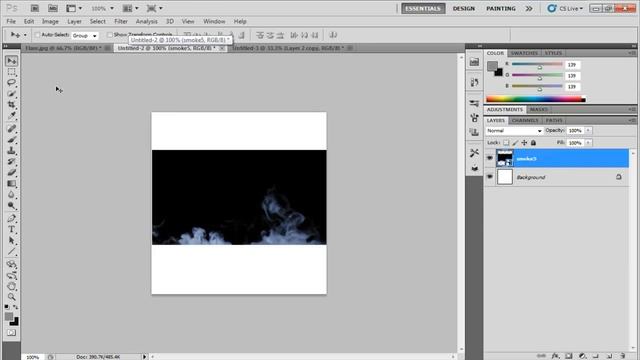This screenshot has width=640, height=360.
Task: Select the 3D Object Rotate tool
Action: 11,264
